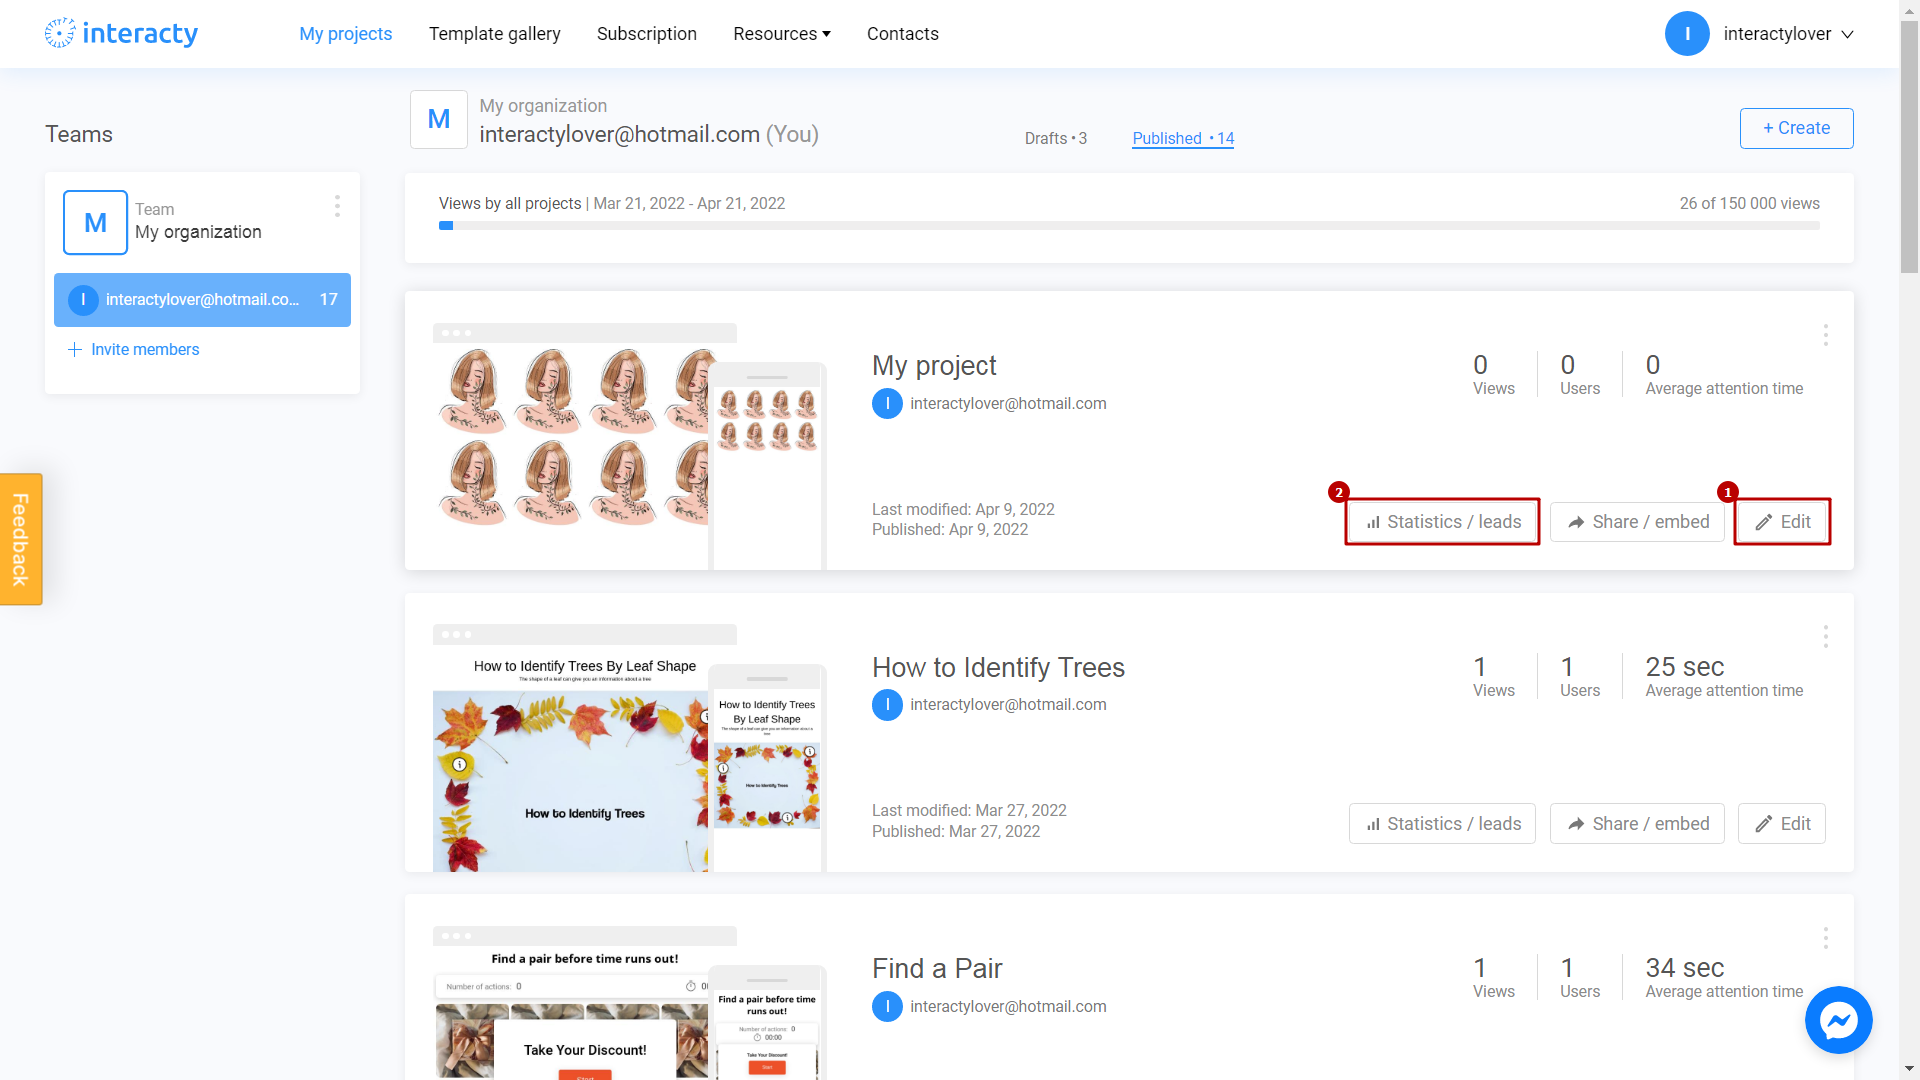
Task: Click Find a Pair title
Action: pyautogui.click(x=937, y=969)
